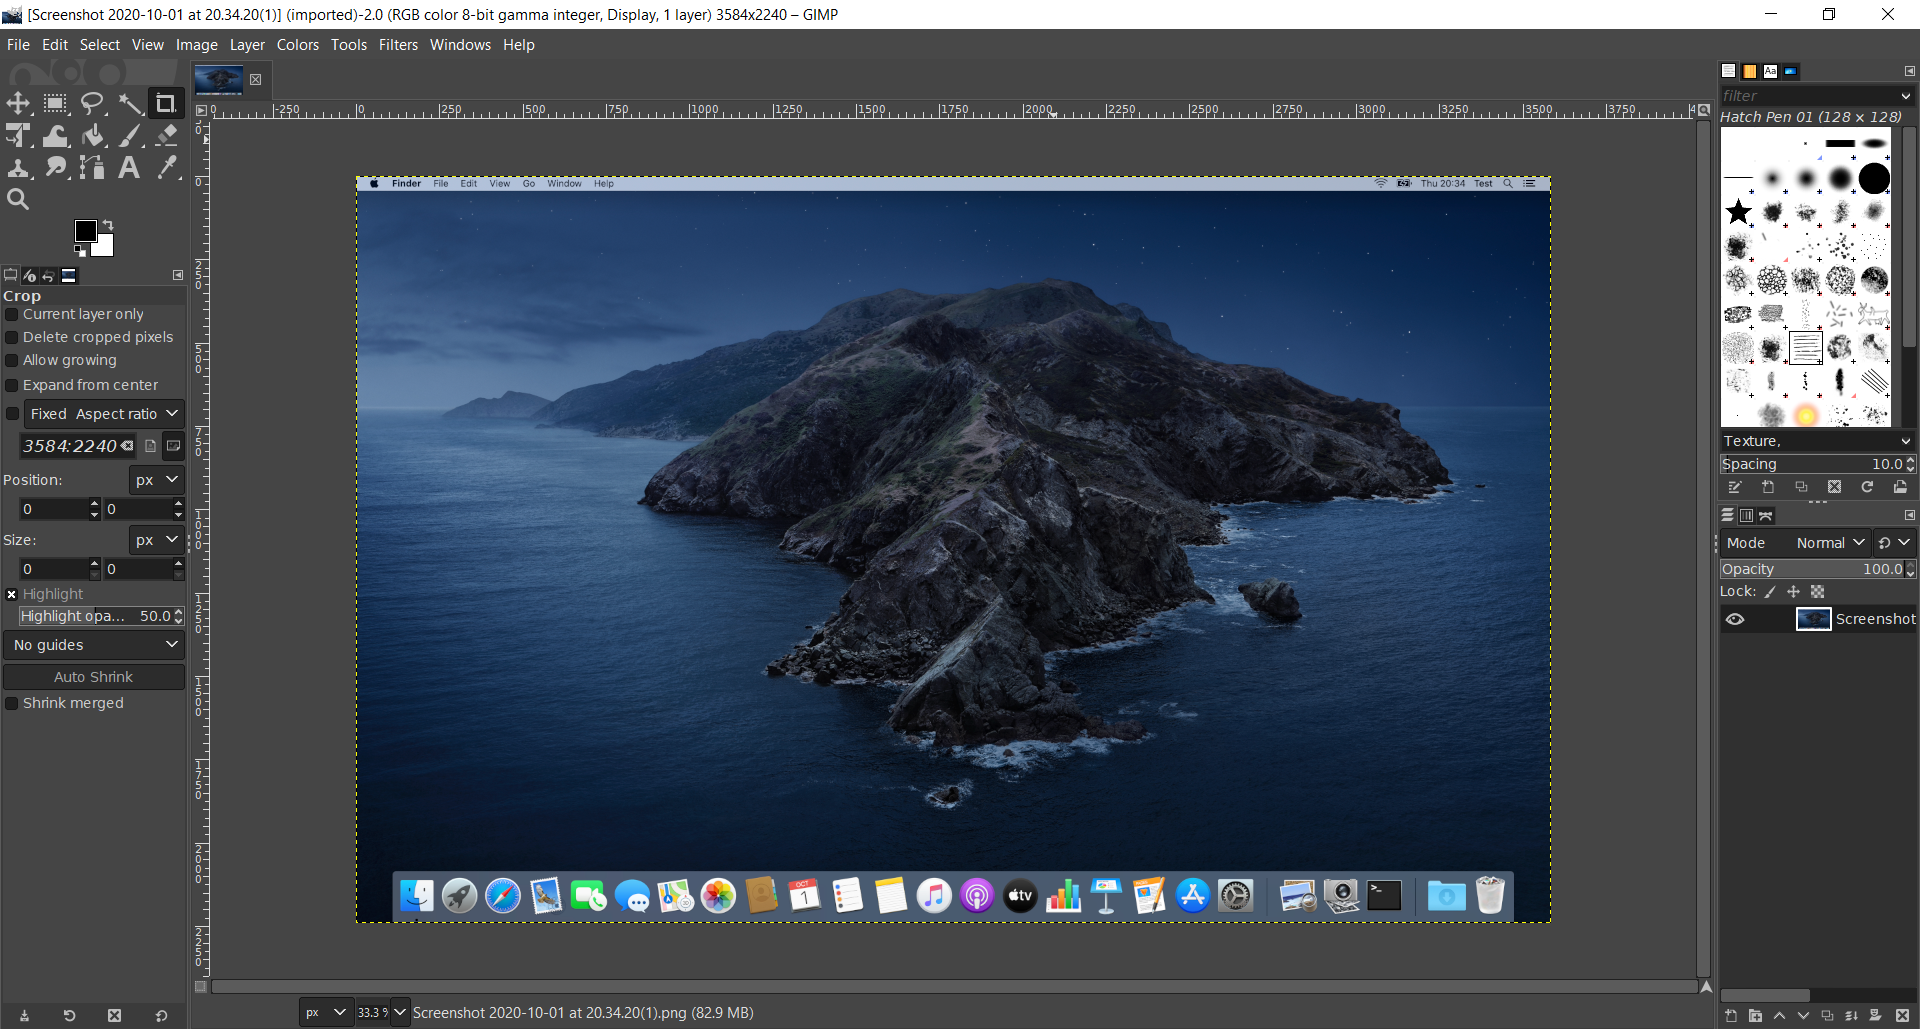Pick the Color Picker eyedropper tool
1920x1029 pixels.
click(x=167, y=167)
